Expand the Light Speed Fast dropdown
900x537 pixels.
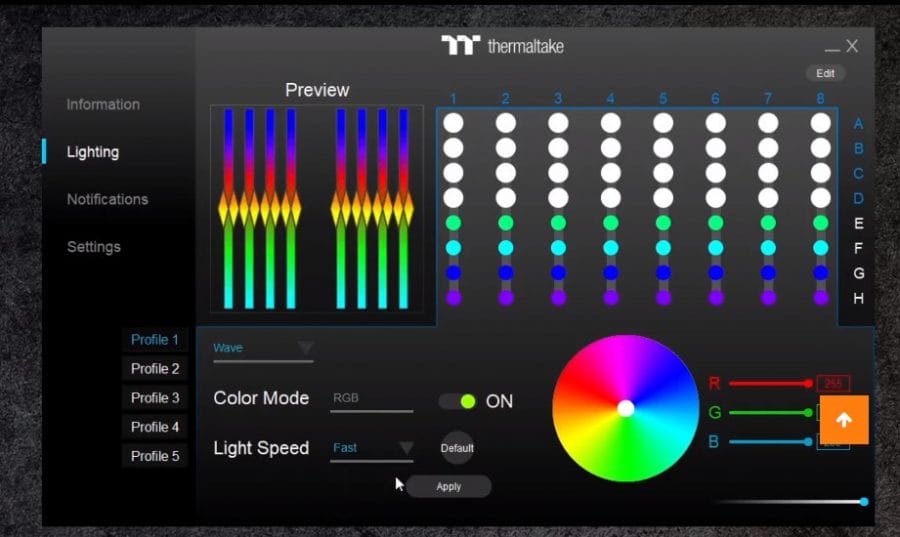click(372, 448)
